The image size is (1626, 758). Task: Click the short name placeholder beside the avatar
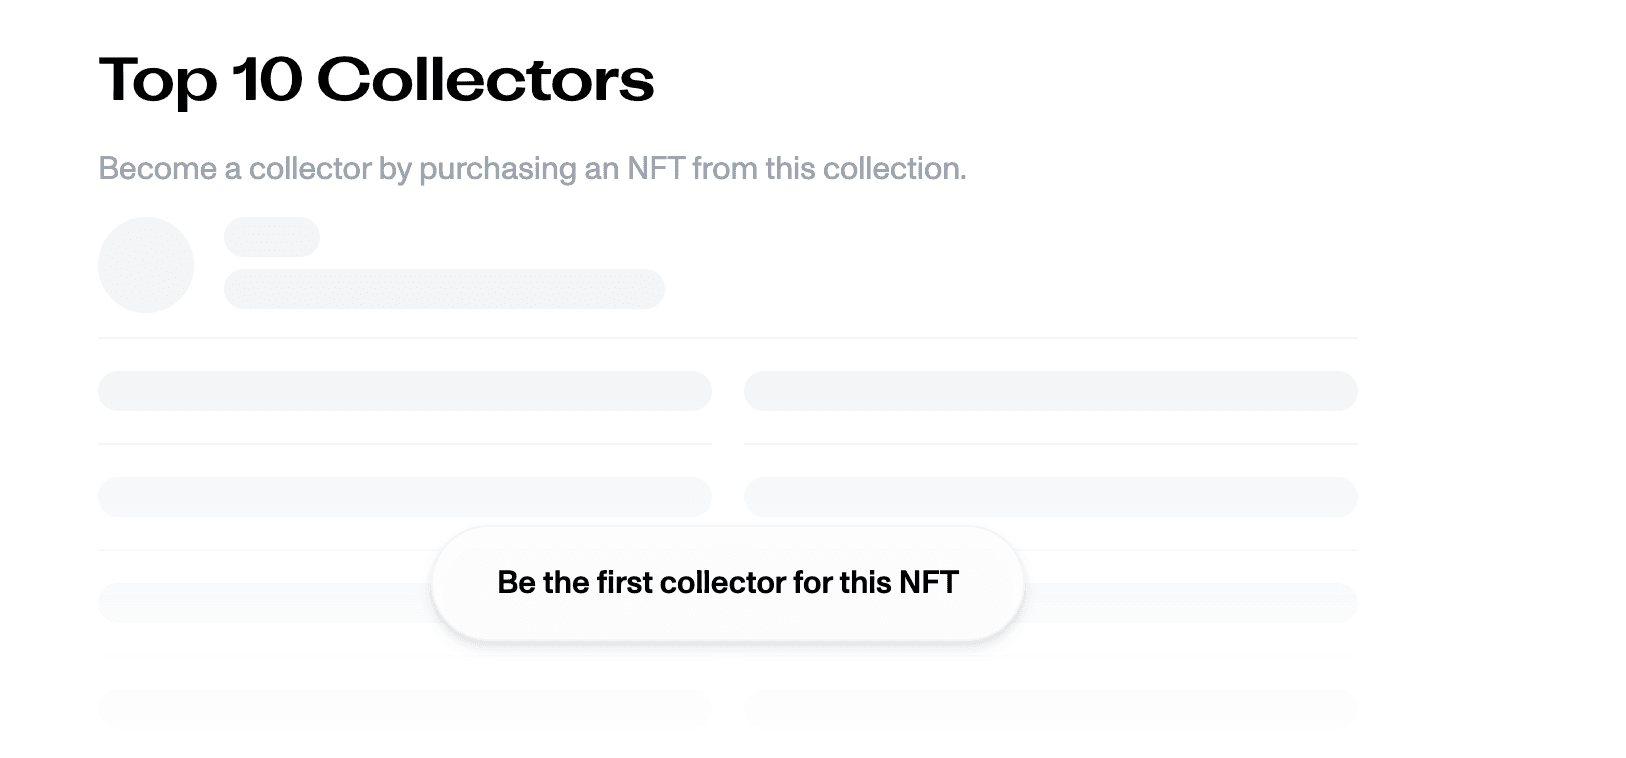coord(272,237)
